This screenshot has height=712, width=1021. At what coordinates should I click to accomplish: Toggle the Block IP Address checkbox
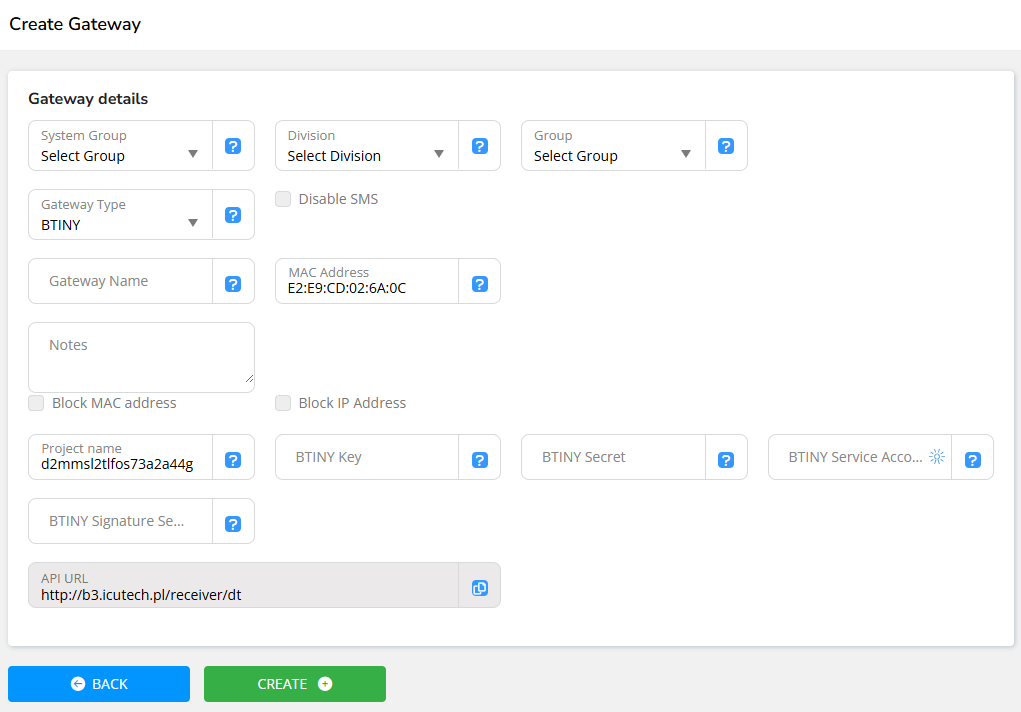click(x=283, y=403)
